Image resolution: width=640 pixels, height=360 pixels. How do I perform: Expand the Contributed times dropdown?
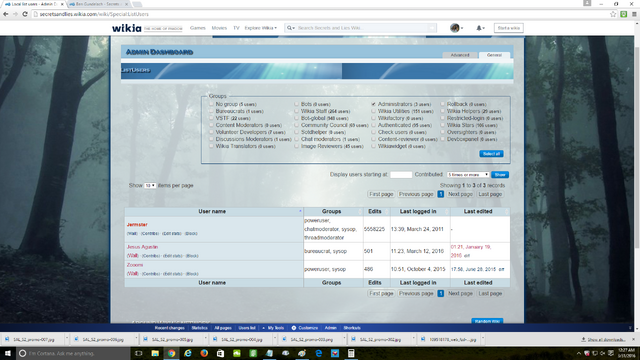pos(468,174)
